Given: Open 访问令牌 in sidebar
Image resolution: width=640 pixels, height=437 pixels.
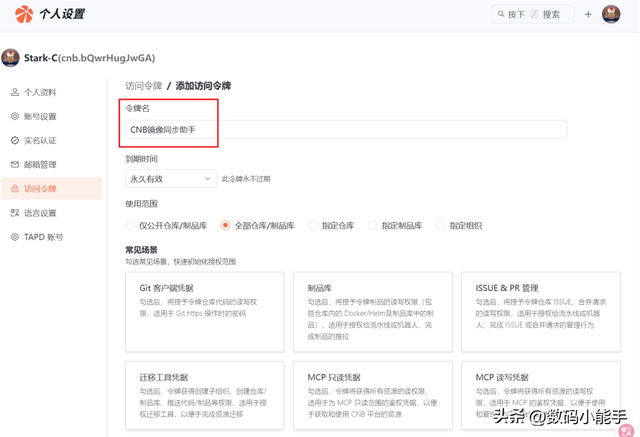Looking at the screenshot, I should [51, 189].
